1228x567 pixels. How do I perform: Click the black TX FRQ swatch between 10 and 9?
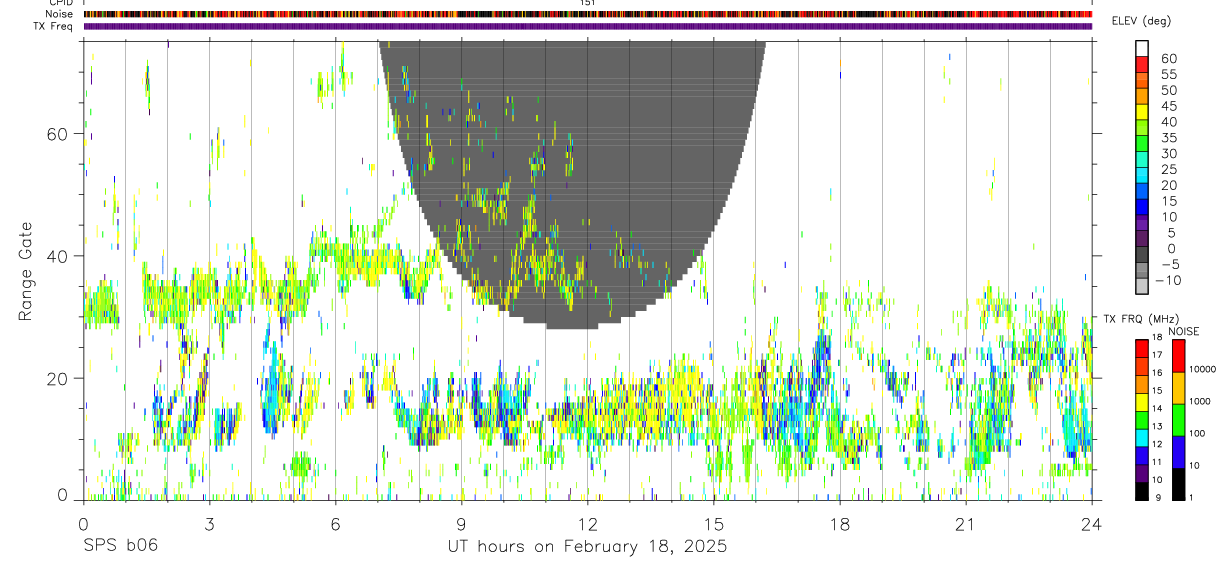point(1141,491)
